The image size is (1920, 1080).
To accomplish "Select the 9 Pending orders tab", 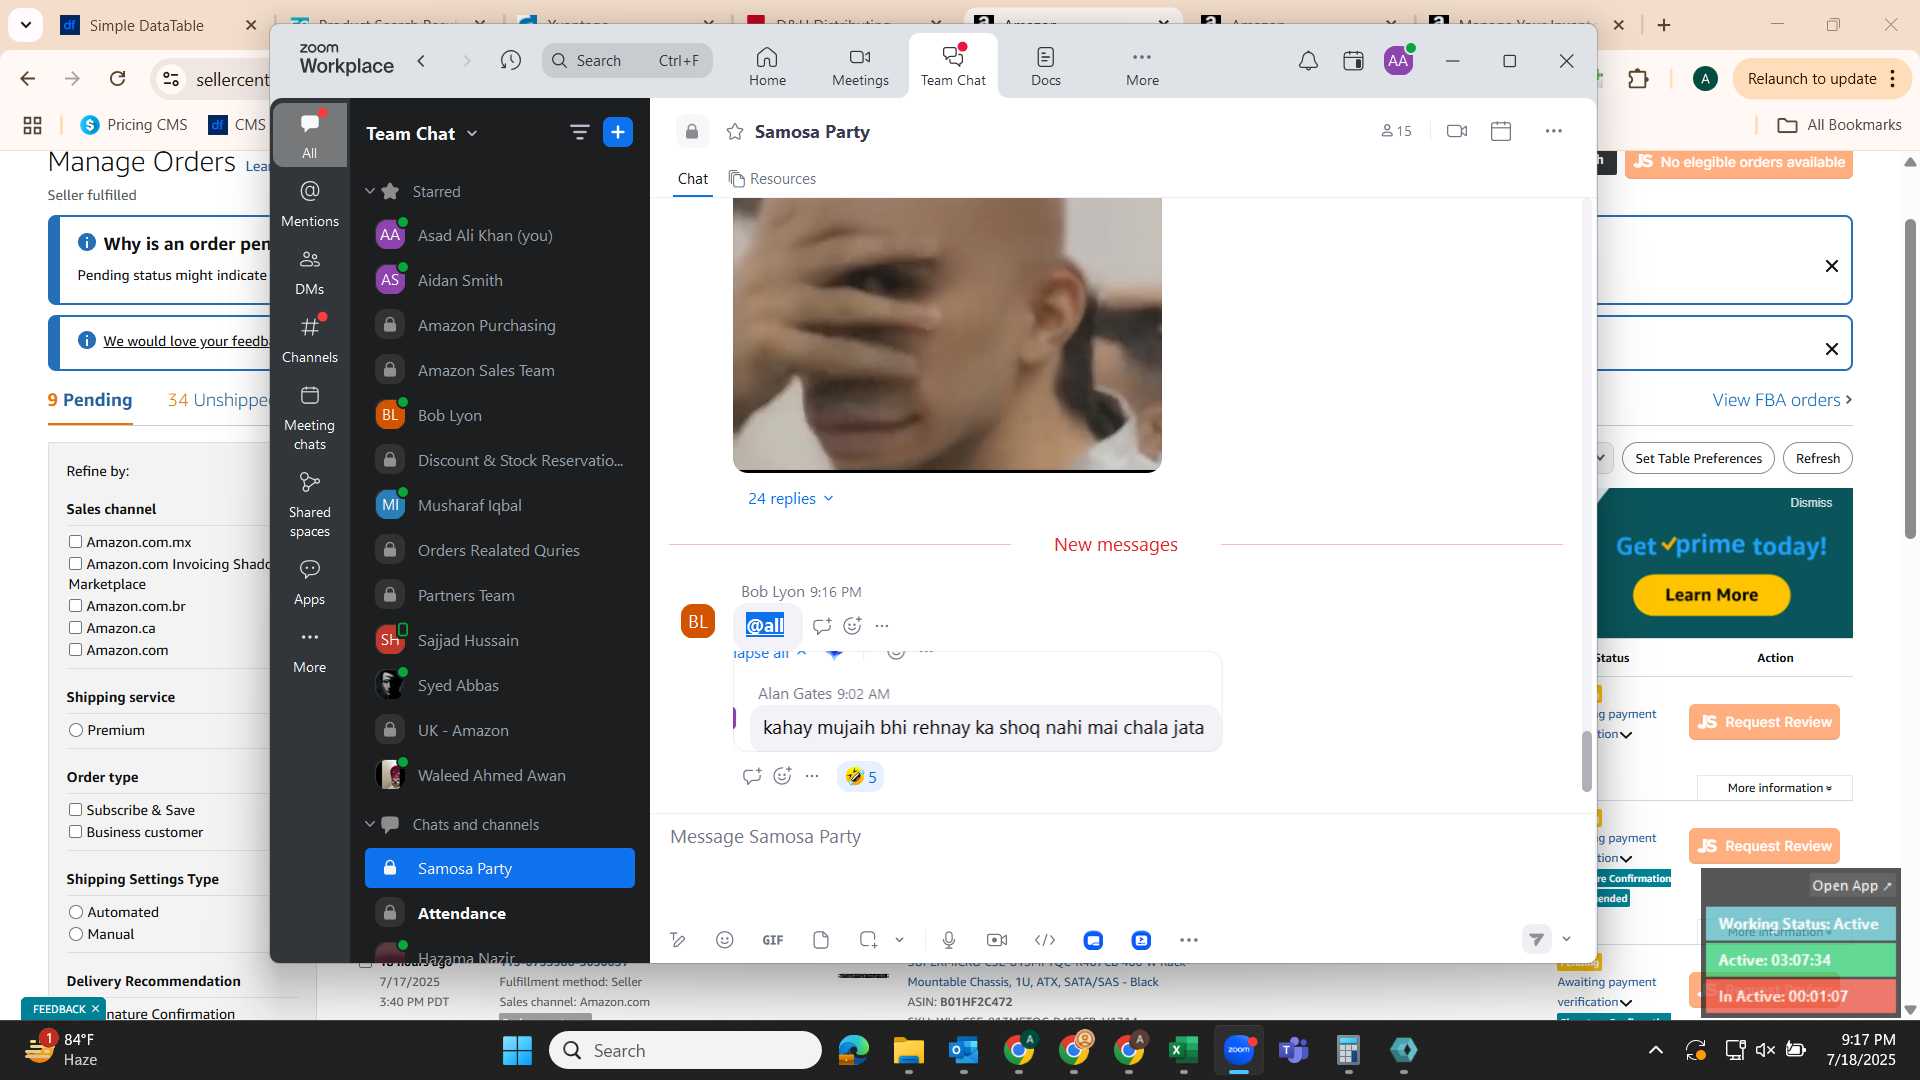I will tap(90, 400).
